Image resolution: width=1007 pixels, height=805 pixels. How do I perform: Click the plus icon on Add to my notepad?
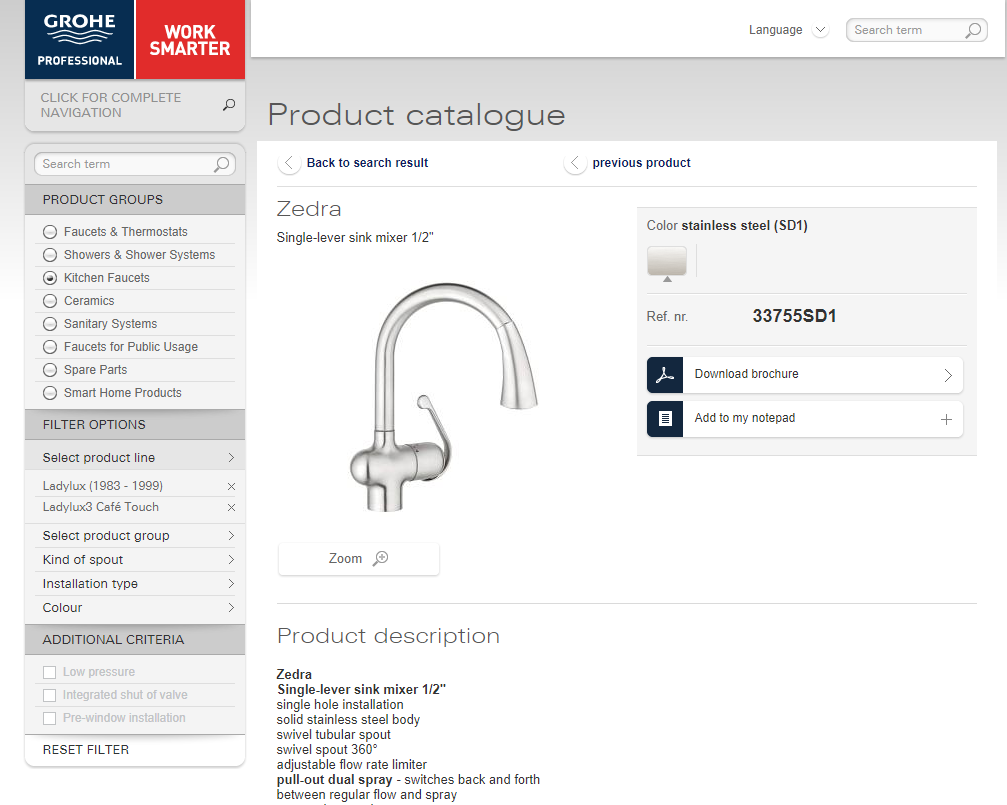point(946,419)
